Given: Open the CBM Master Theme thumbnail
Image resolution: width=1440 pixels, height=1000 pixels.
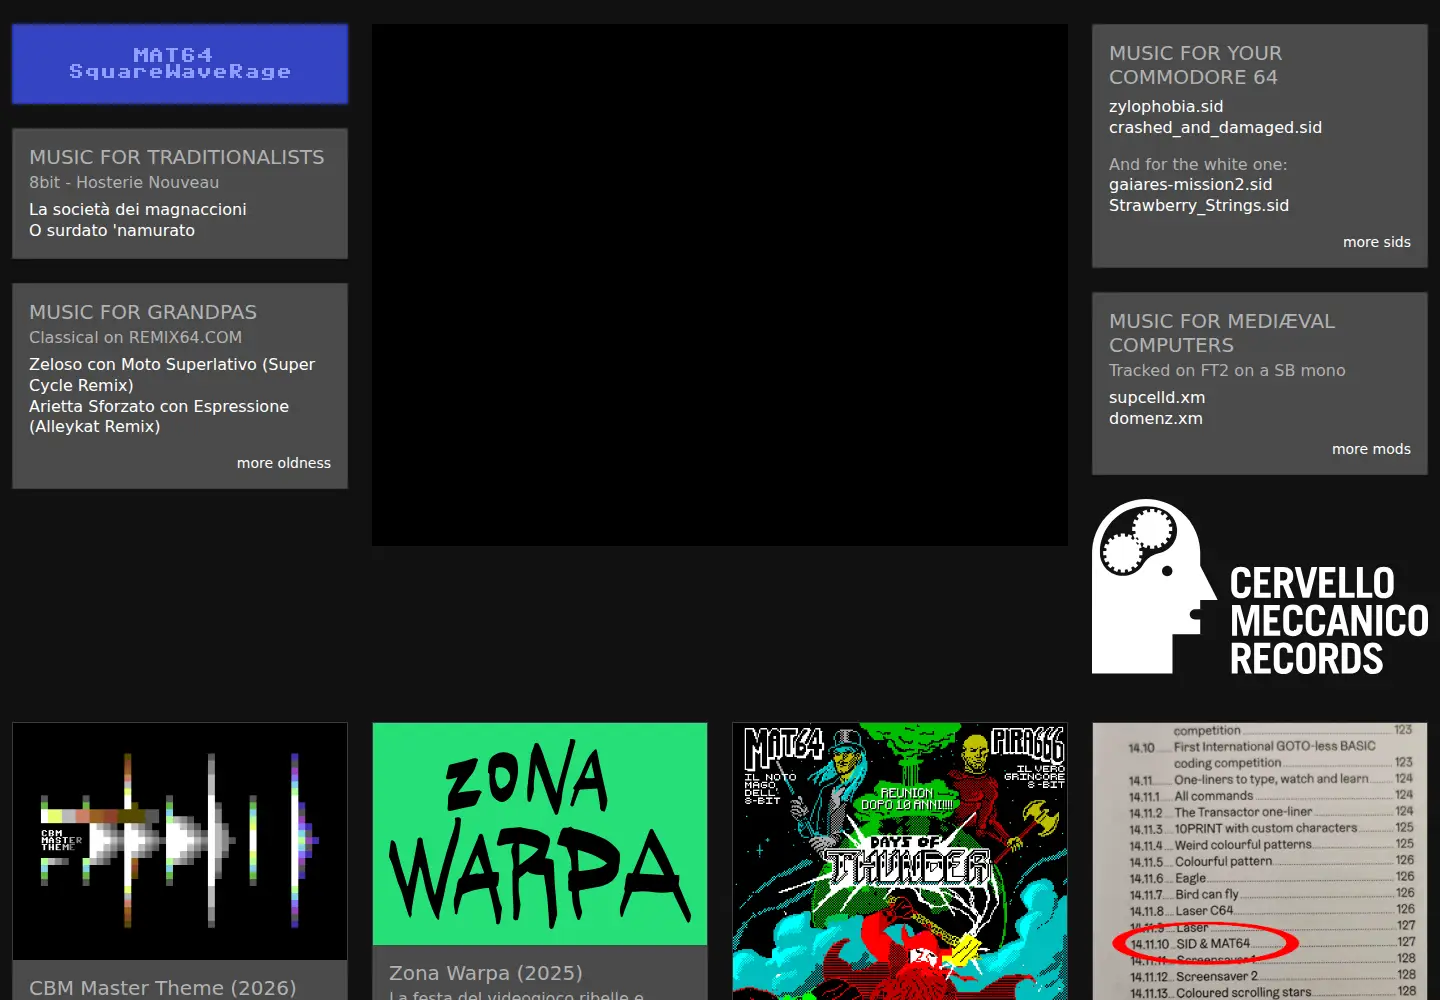Looking at the screenshot, I should 180,841.
